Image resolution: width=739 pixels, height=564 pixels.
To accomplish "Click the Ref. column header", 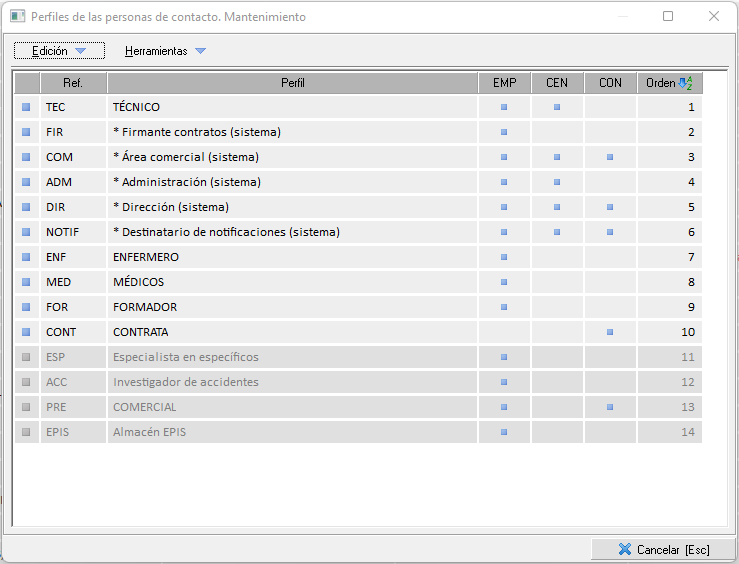I will pyautogui.click(x=73, y=83).
